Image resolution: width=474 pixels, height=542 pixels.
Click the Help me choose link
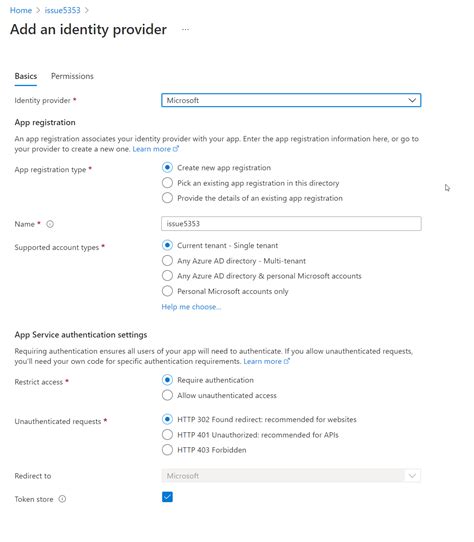point(191,307)
